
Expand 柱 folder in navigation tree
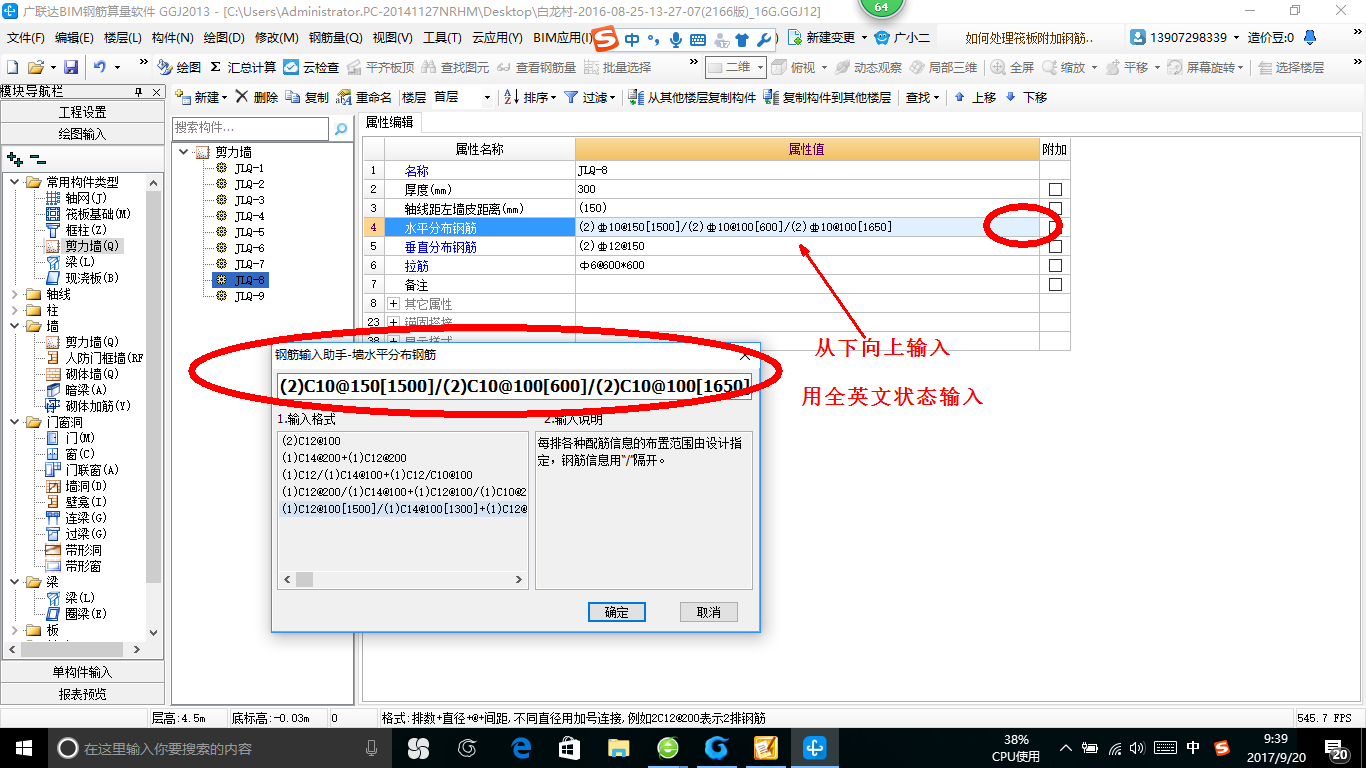tap(14, 310)
